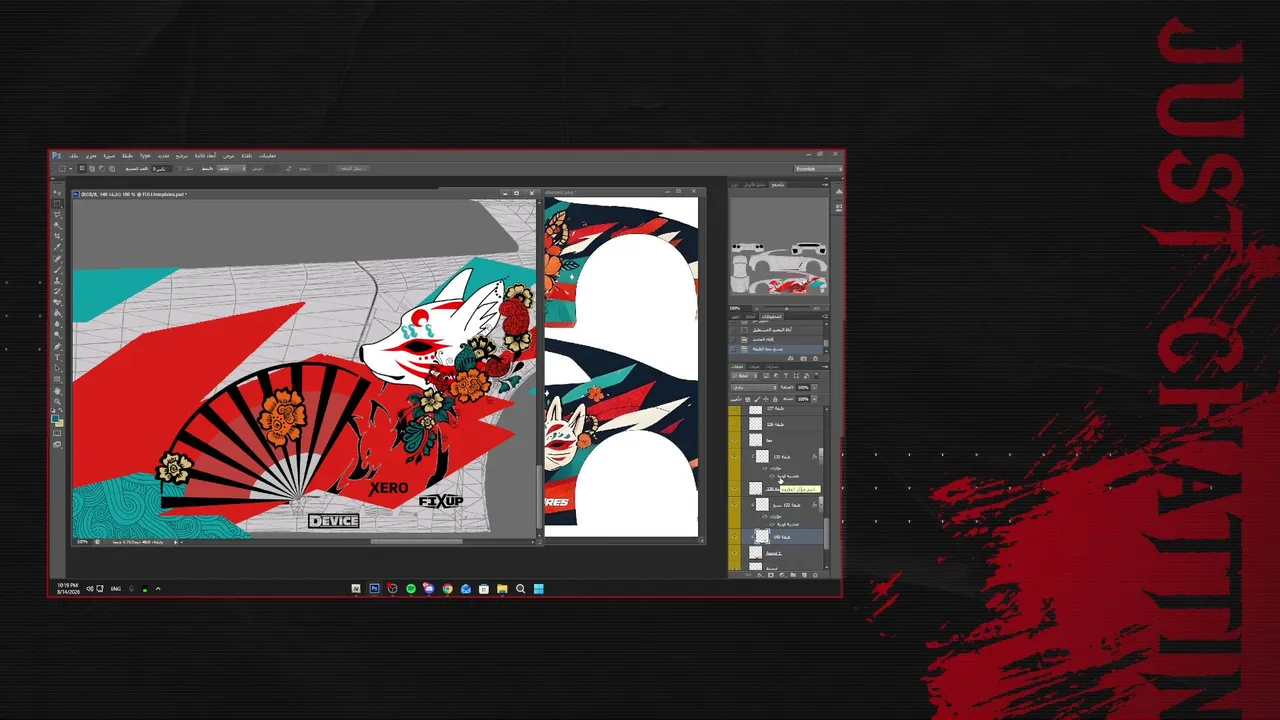
Task: Hide layer 126 with its eye icon
Action: (735, 424)
